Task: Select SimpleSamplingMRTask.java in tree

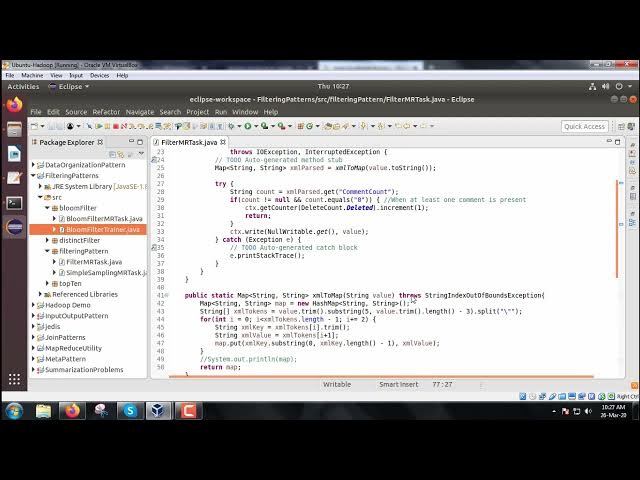Action: click(x=106, y=273)
